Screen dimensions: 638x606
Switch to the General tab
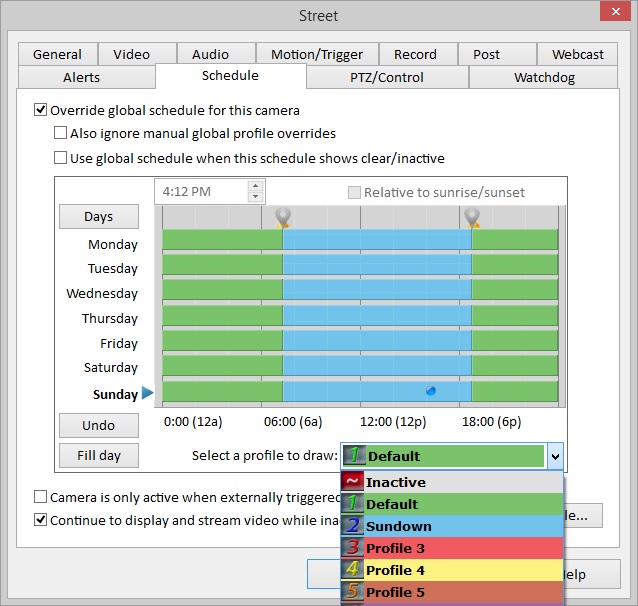pyautogui.click(x=57, y=54)
